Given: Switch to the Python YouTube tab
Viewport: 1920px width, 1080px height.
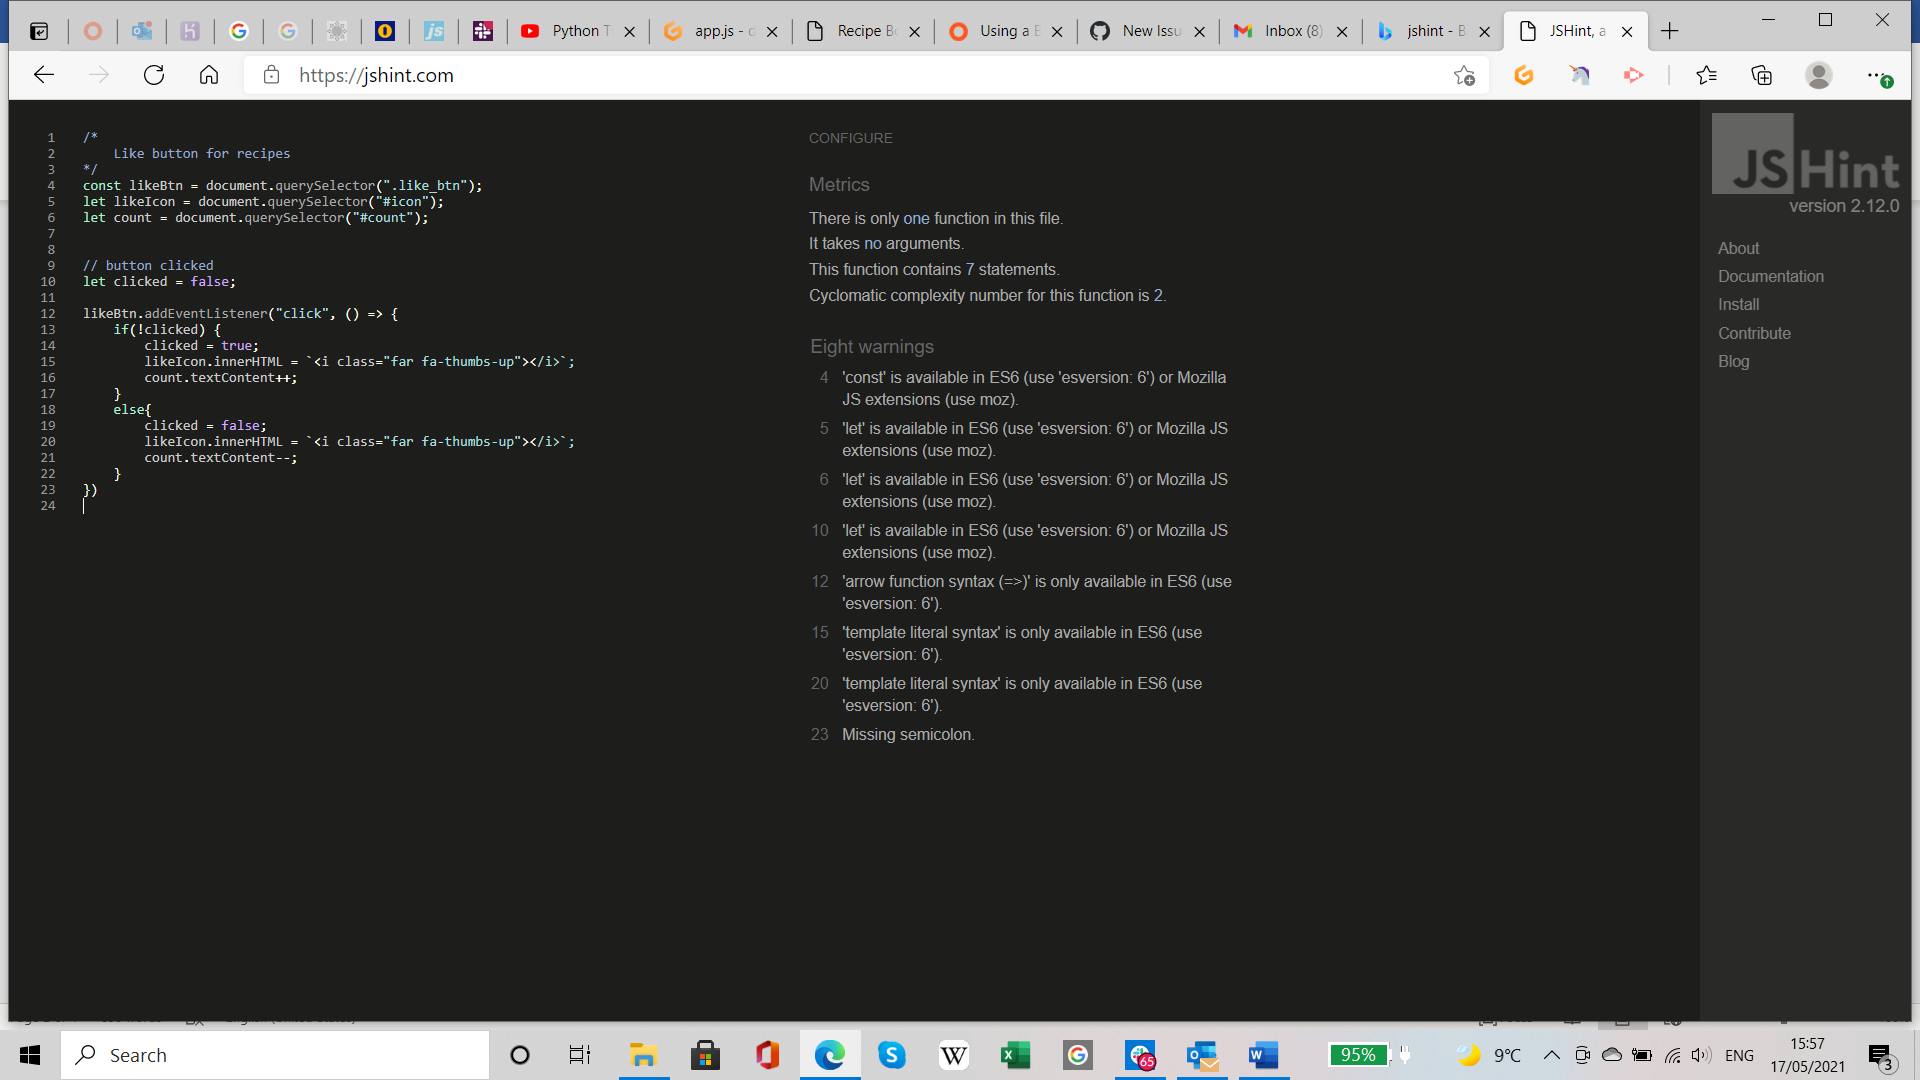Looking at the screenshot, I should (576, 31).
